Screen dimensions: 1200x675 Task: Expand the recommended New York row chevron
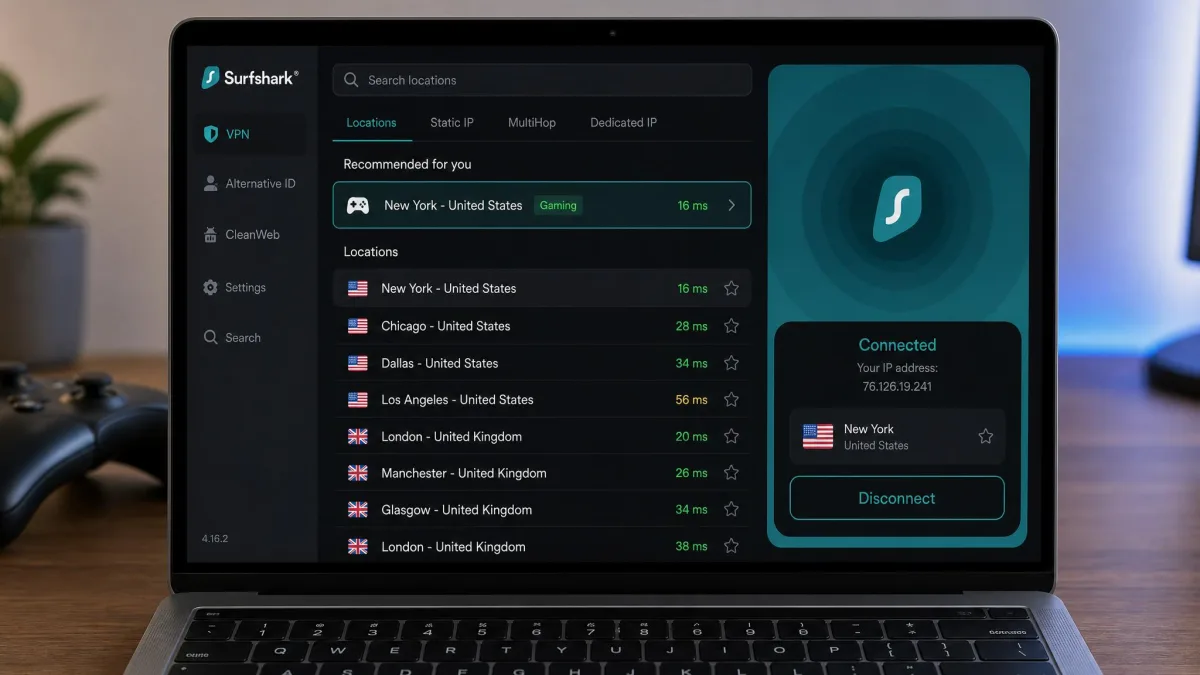tap(732, 205)
